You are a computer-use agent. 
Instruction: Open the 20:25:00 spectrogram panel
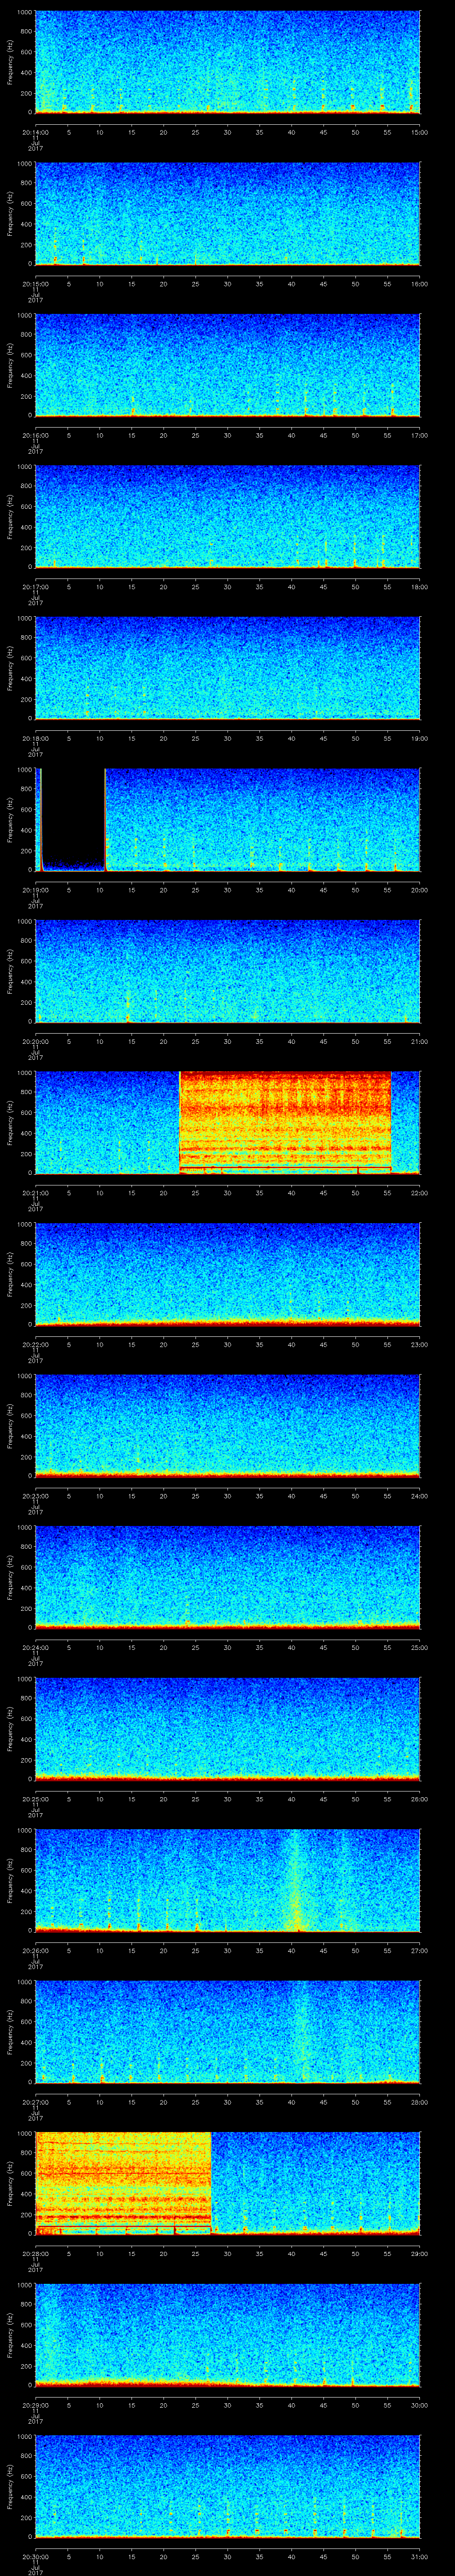227,1727
